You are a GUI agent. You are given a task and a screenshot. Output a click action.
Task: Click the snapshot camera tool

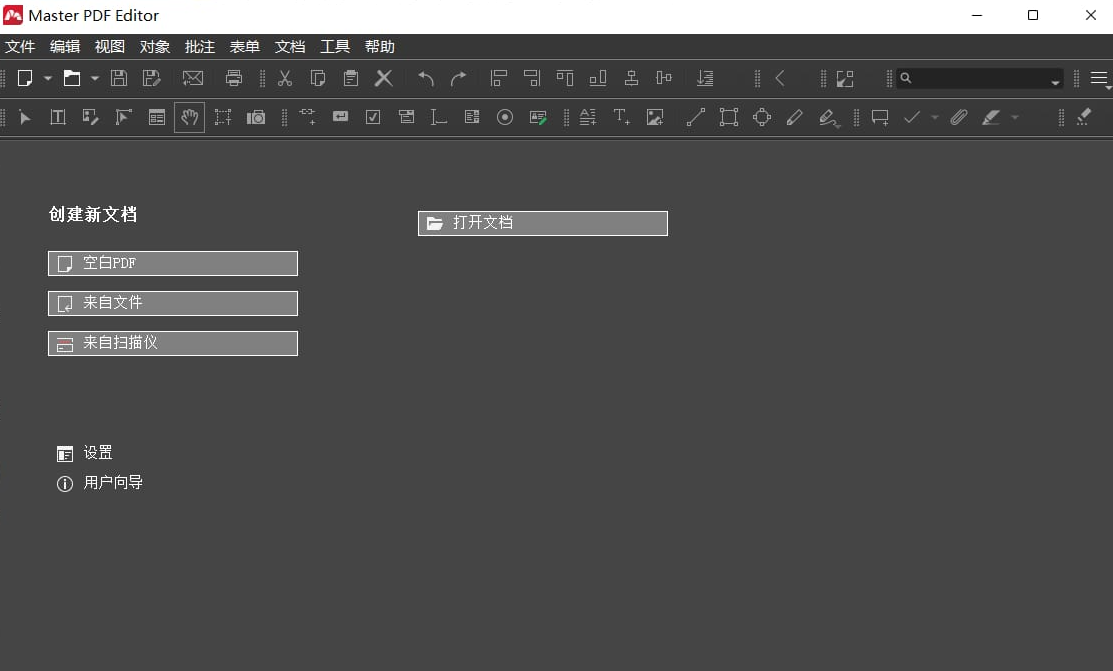pos(256,117)
